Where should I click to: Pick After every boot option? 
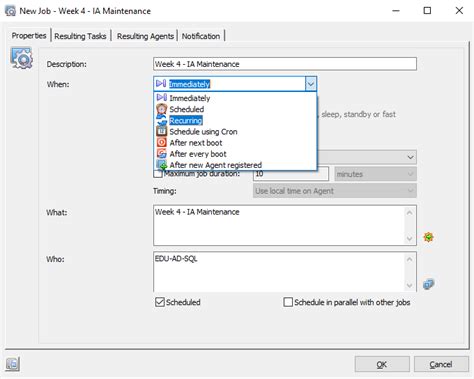coord(198,154)
